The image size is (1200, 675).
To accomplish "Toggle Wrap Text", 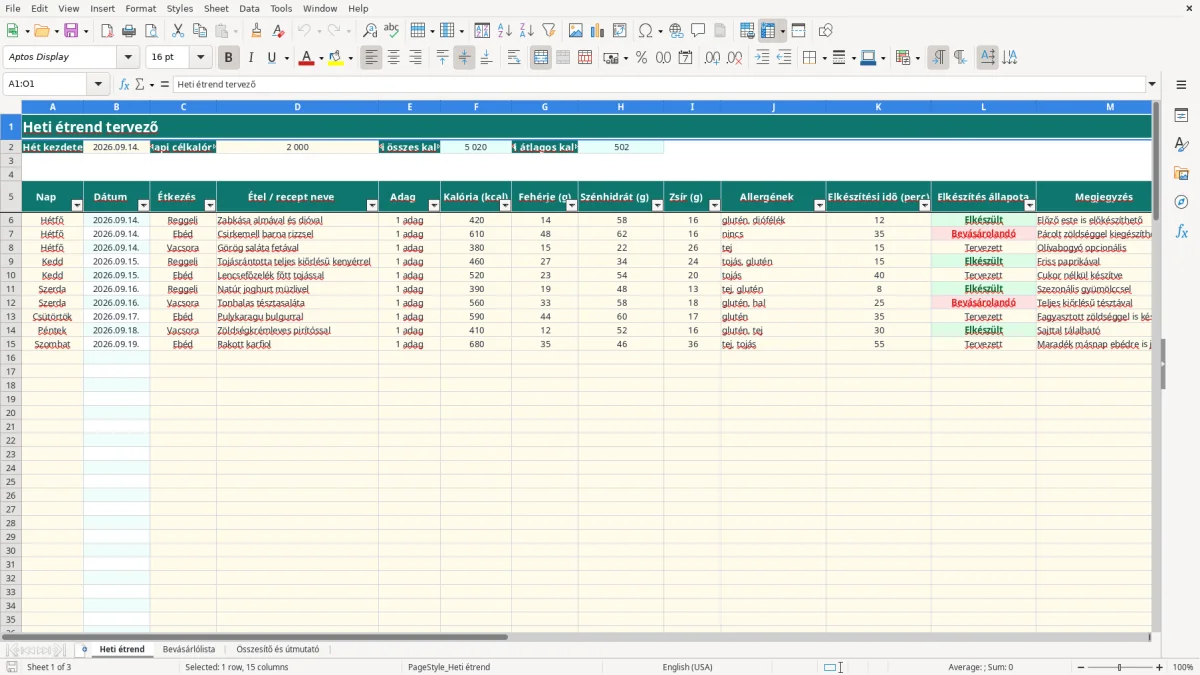I will click(x=514, y=58).
